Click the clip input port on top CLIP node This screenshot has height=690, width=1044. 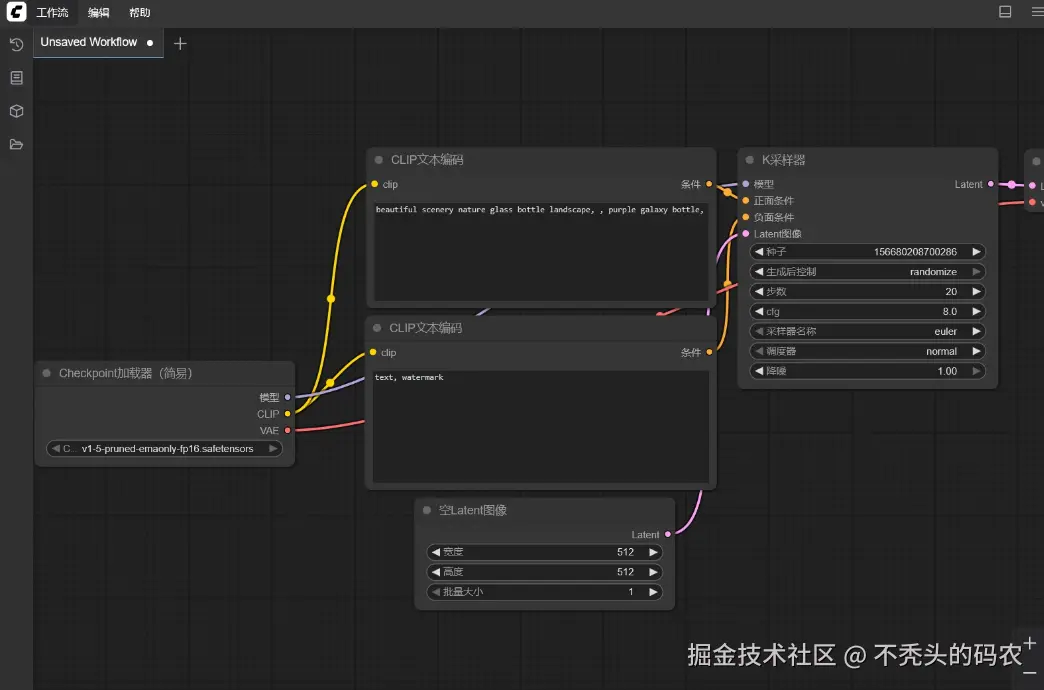click(x=375, y=184)
